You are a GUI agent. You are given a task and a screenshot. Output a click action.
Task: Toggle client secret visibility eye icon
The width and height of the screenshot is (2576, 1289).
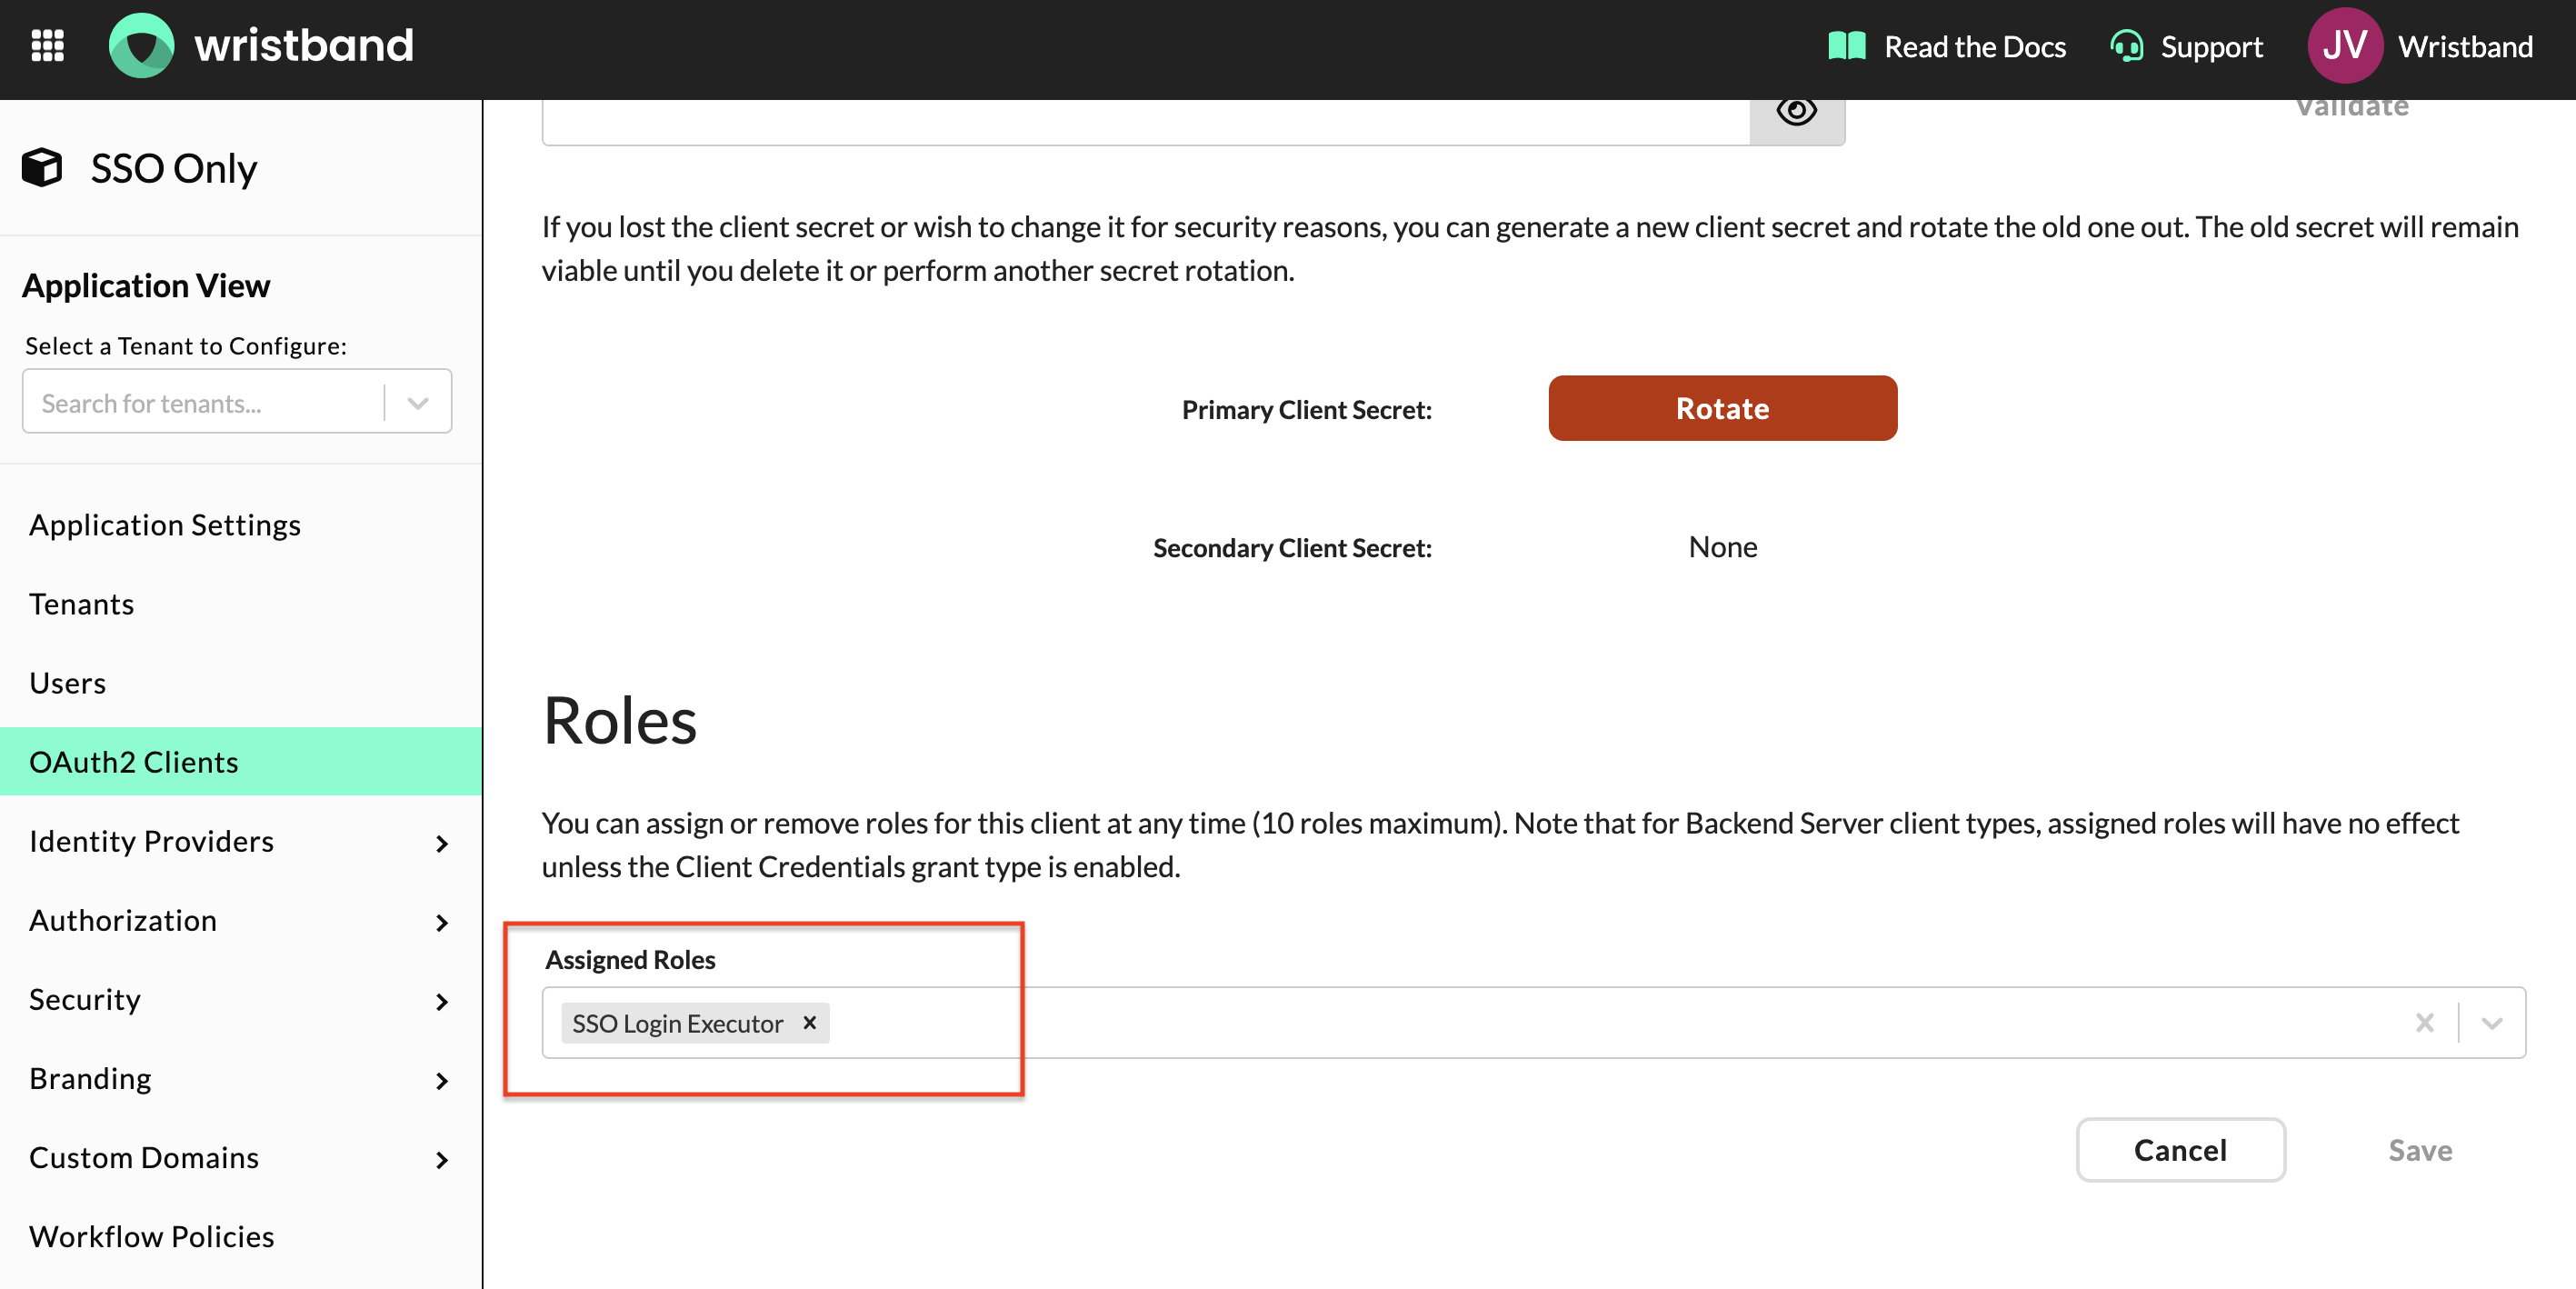coord(1796,110)
